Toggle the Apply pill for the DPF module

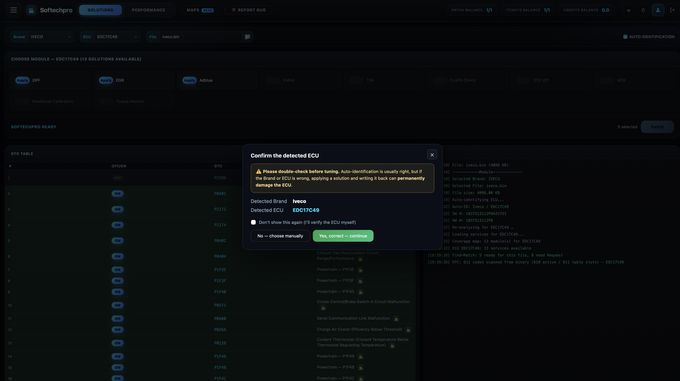click(22, 80)
